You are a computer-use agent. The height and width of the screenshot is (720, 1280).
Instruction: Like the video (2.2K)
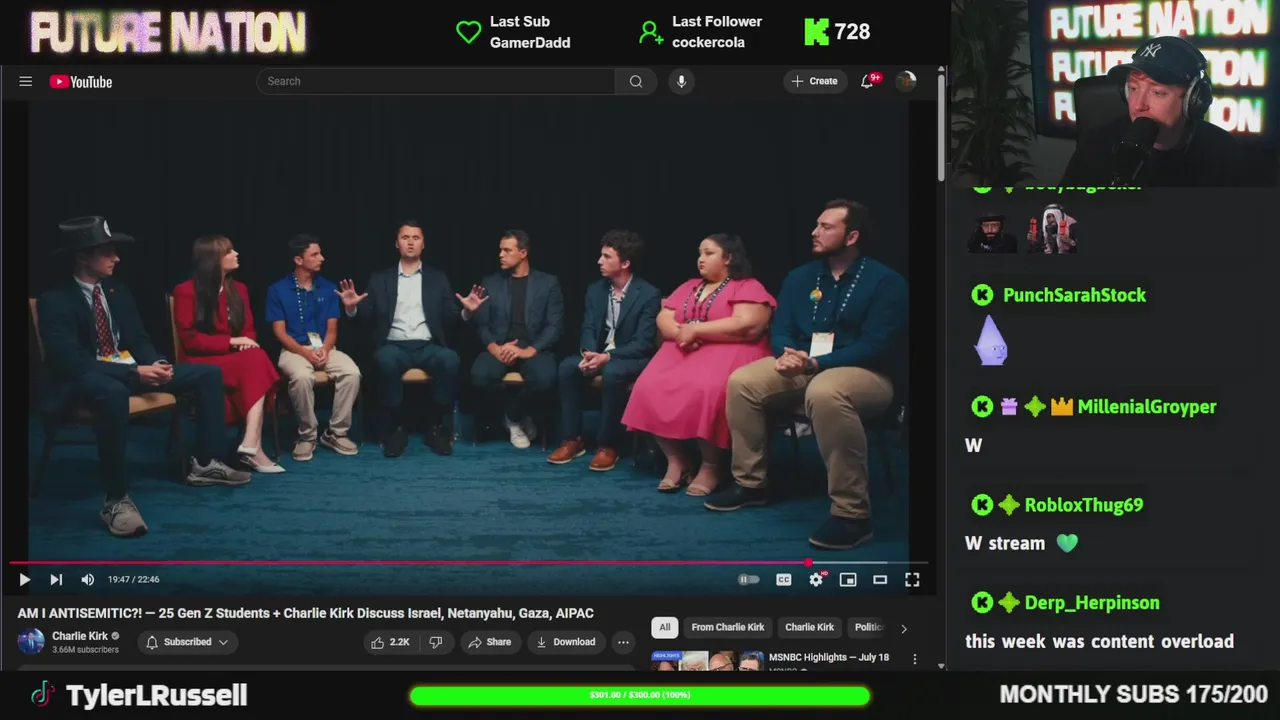[x=390, y=642]
